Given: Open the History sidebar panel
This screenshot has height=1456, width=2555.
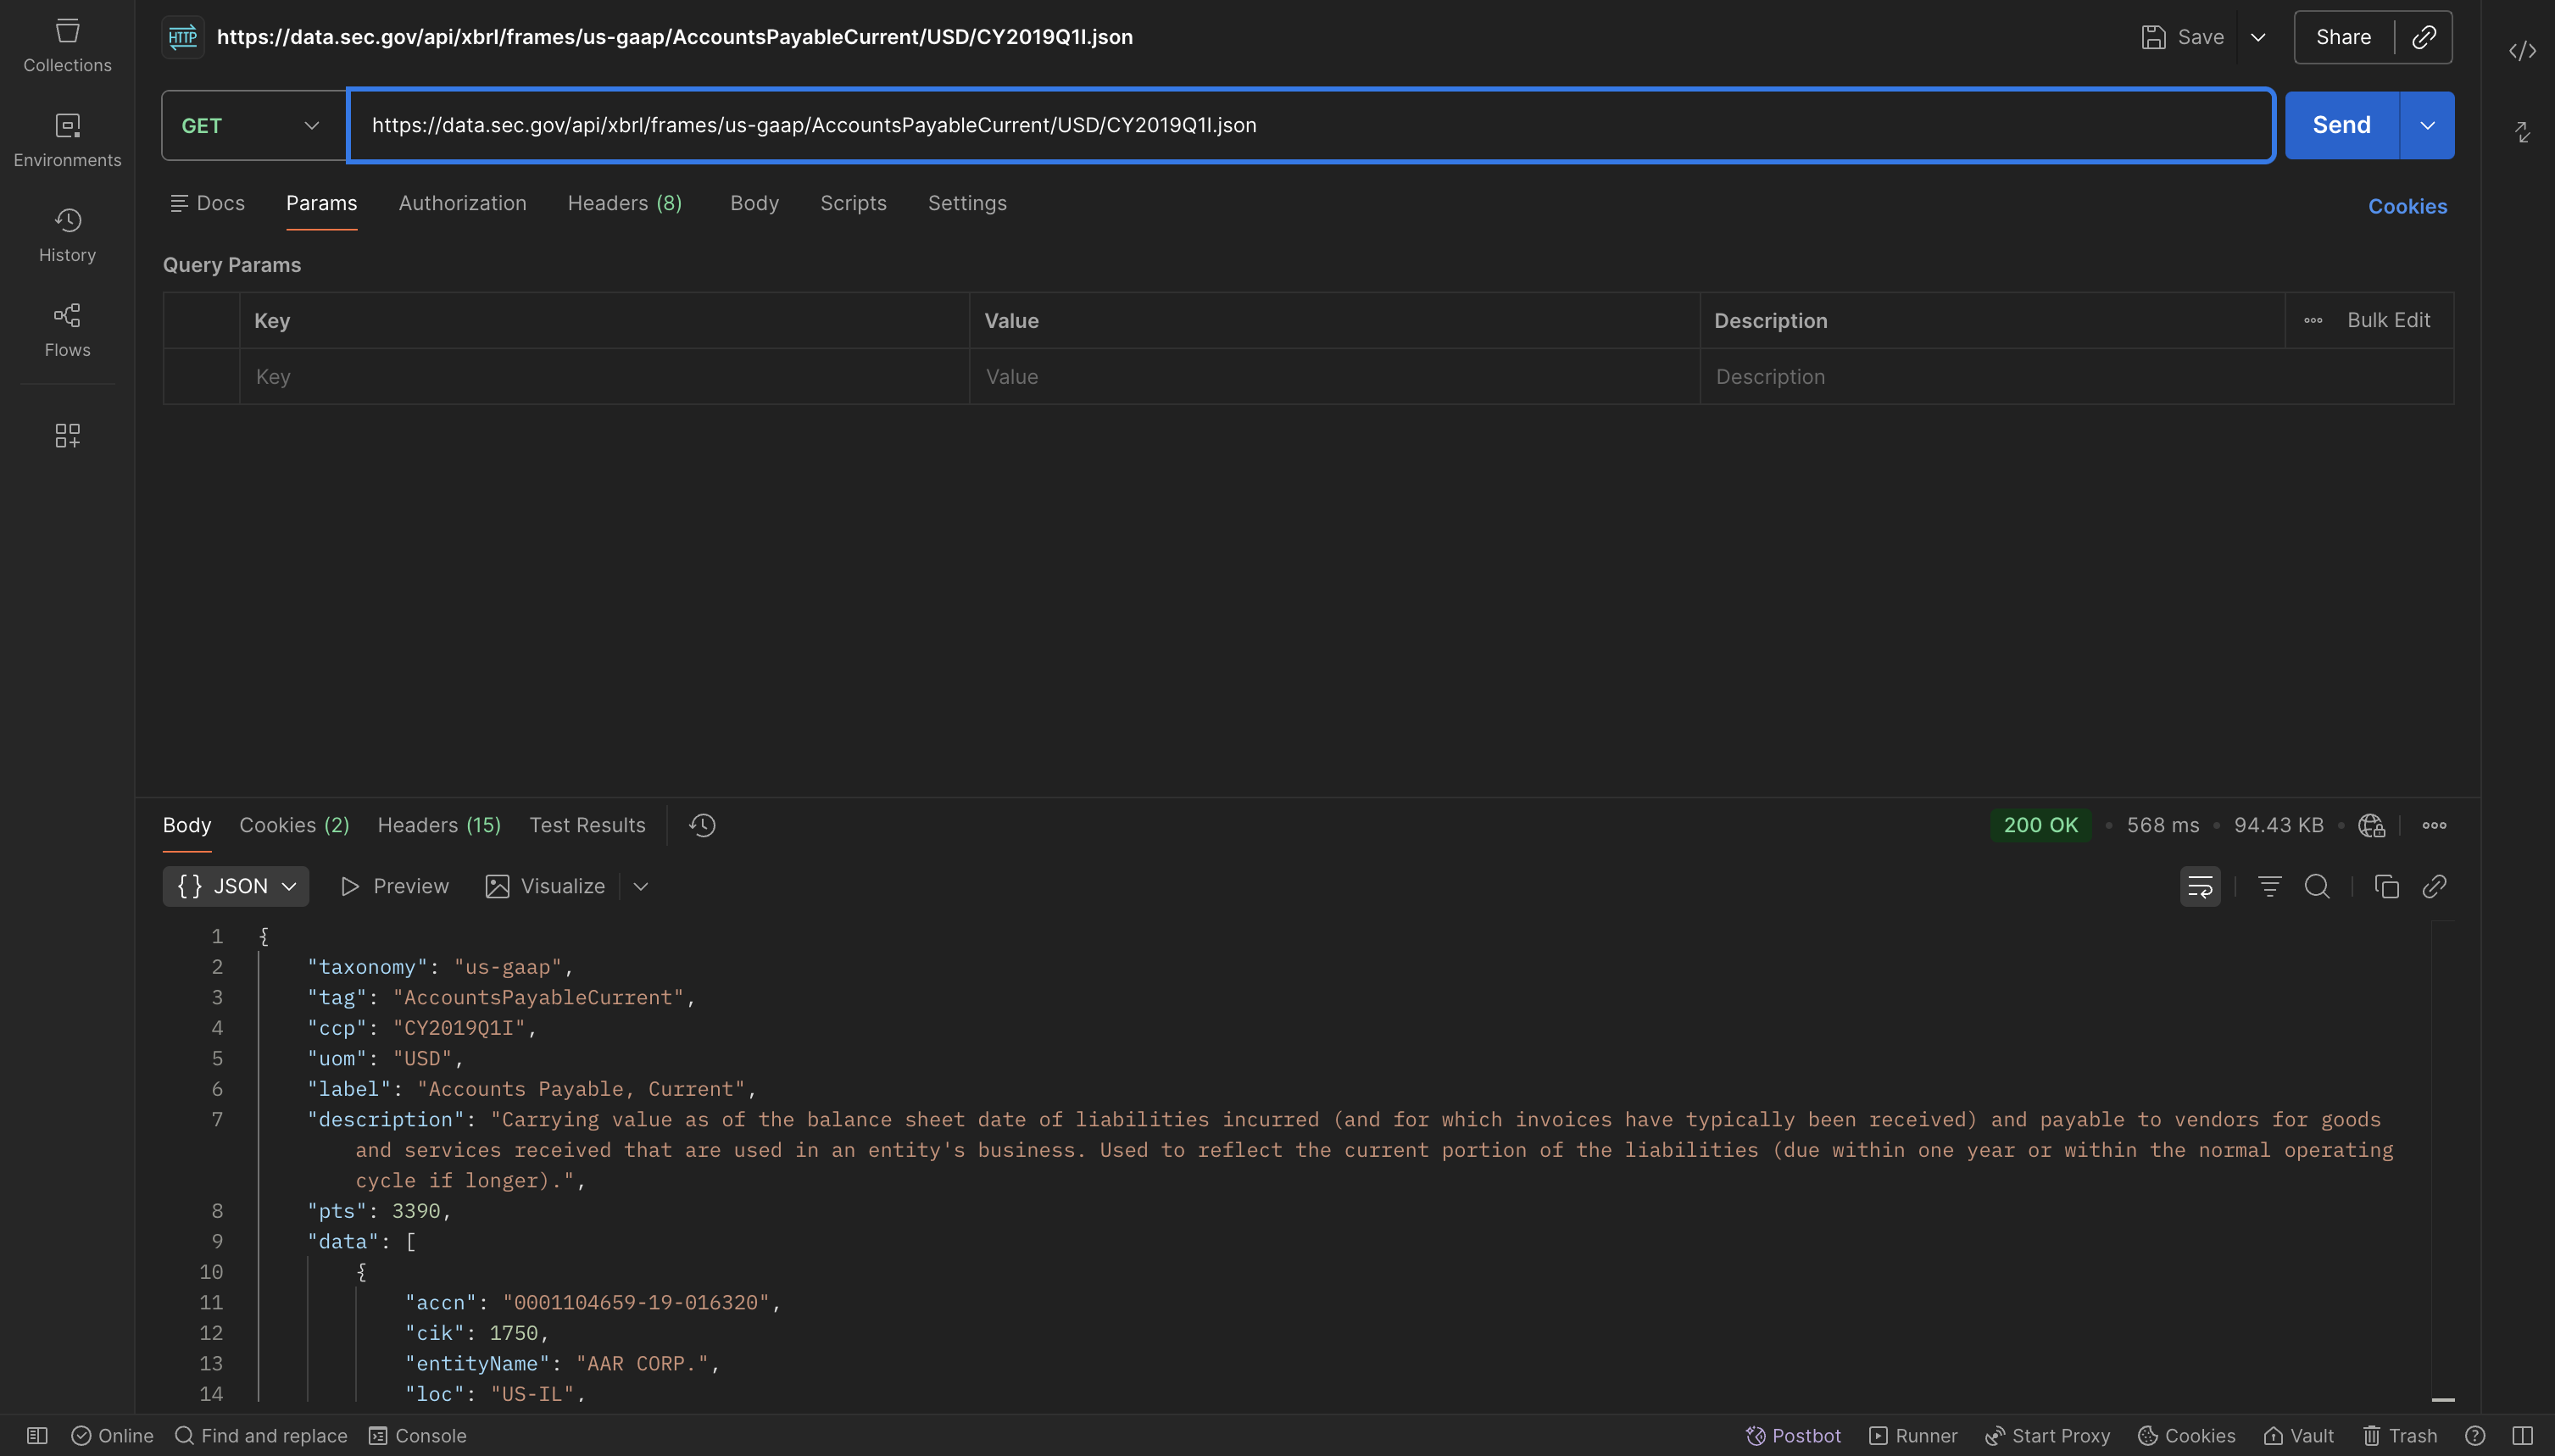Looking at the screenshot, I should coord(67,235).
